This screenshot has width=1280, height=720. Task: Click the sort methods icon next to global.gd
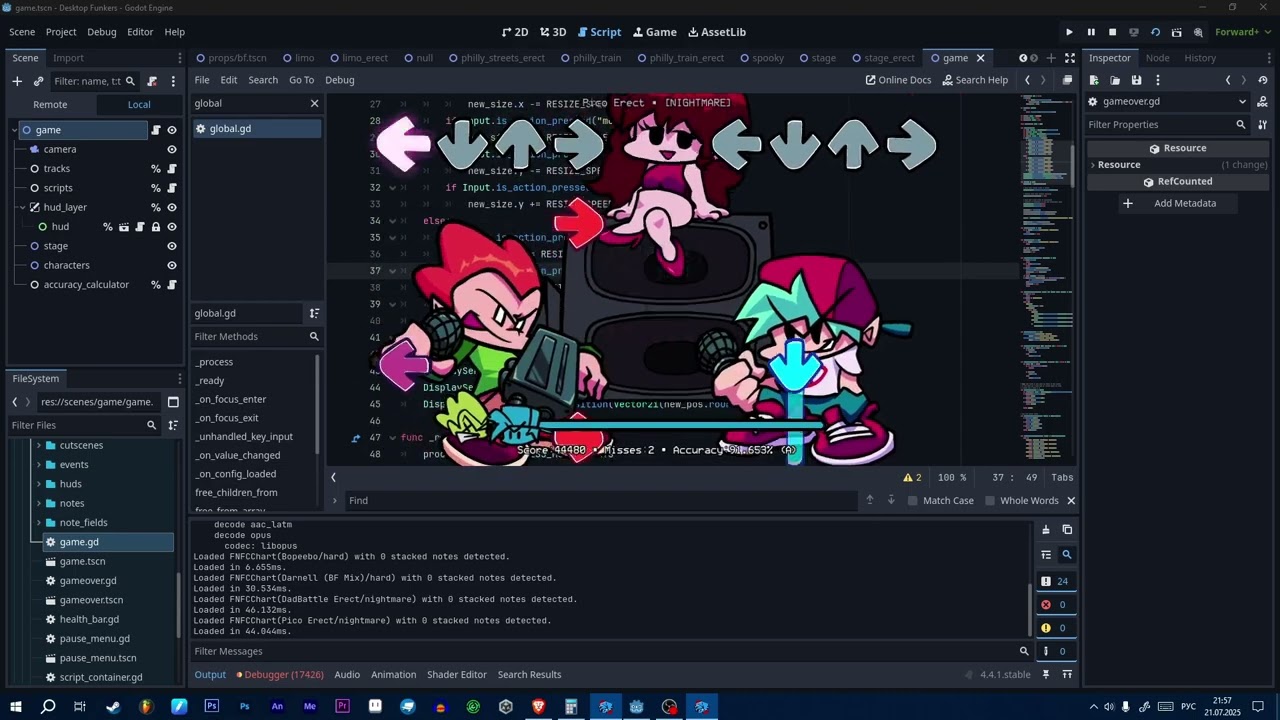click(314, 314)
